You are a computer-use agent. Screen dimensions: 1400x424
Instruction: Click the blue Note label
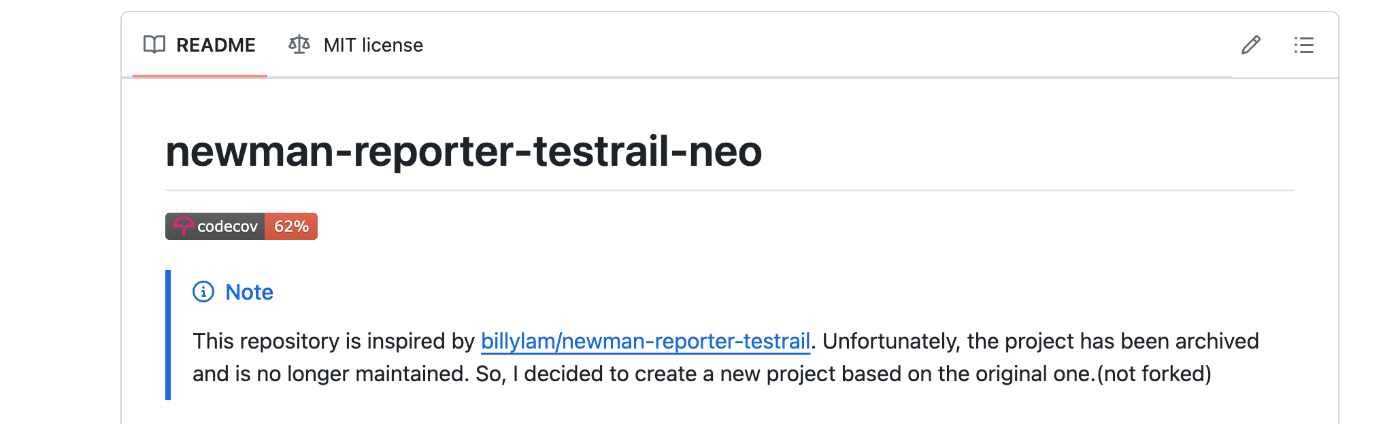click(x=249, y=292)
